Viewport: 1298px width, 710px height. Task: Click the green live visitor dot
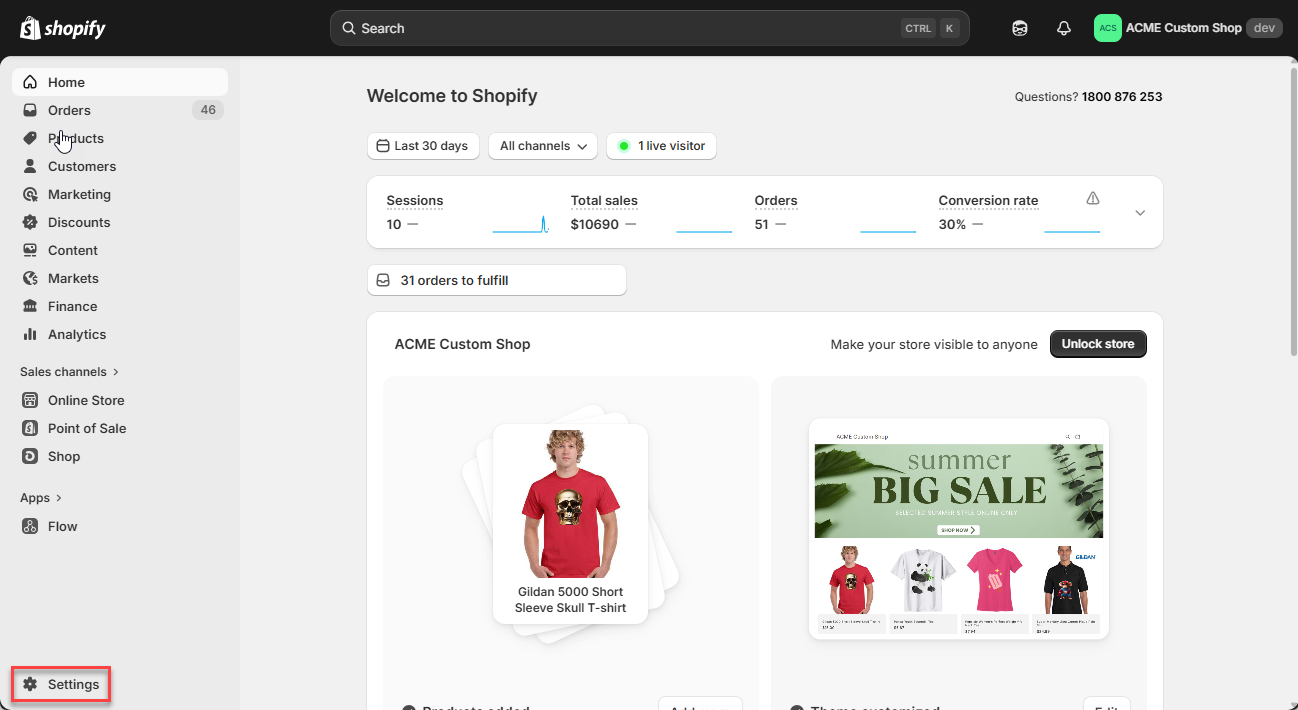click(624, 146)
